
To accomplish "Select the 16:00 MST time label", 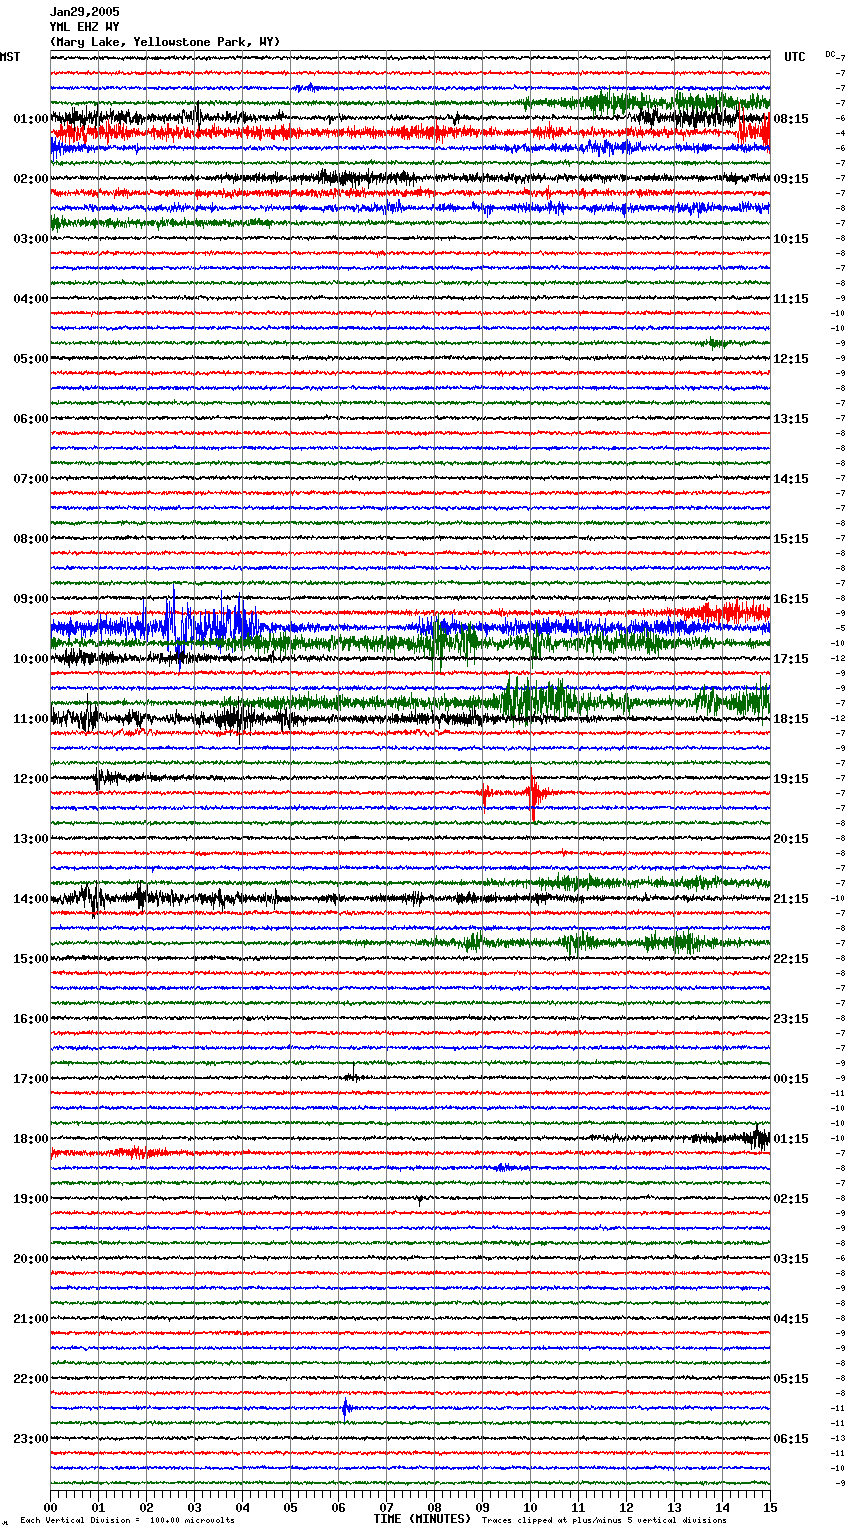I will [x=31, y=1019].
